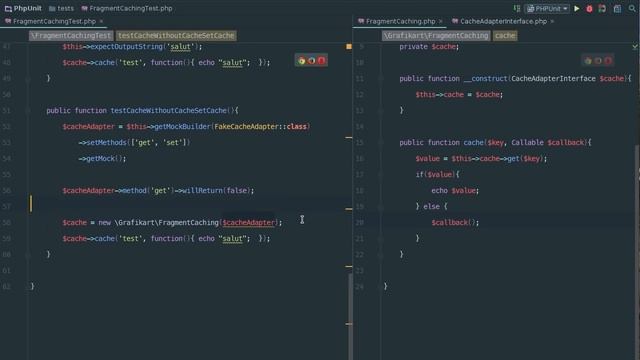
Task: Click the error stripe mark near line 53
Action: point(349,138)
